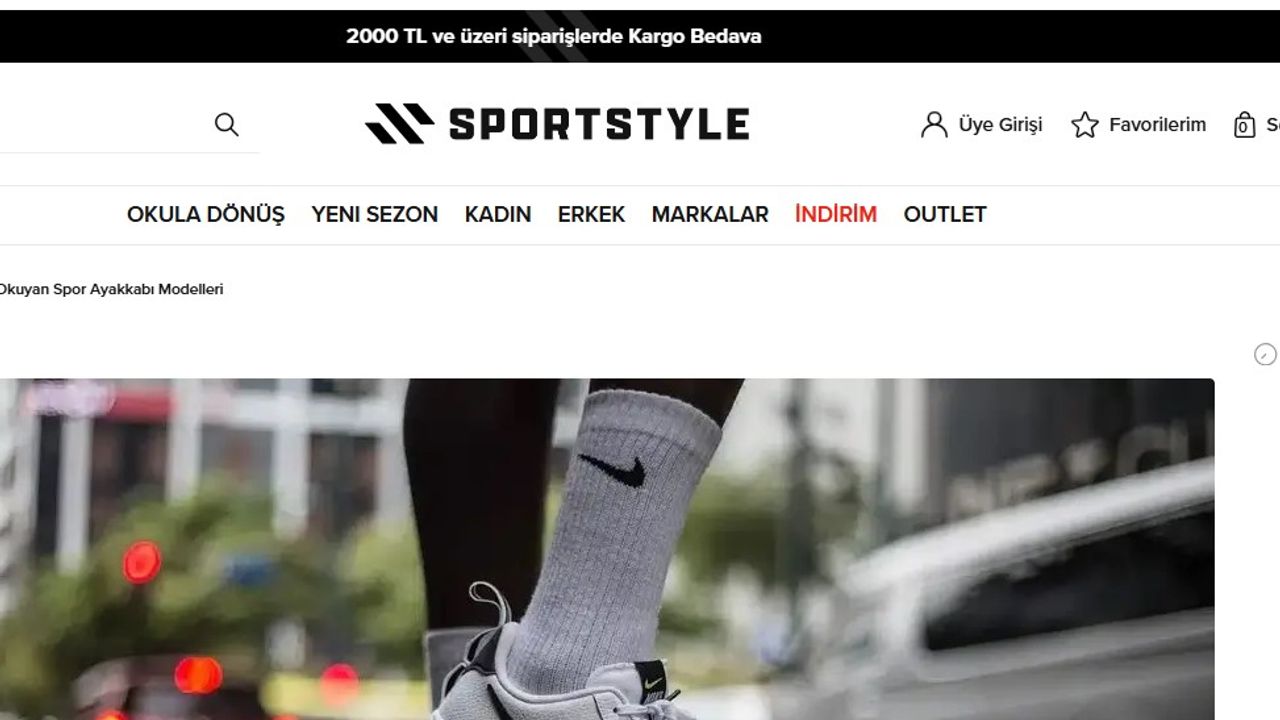Viewport: 1280px width, 720px height.
Task: Go home via SPORTSTYLE wordmark
Action: (x=599, y=124)
